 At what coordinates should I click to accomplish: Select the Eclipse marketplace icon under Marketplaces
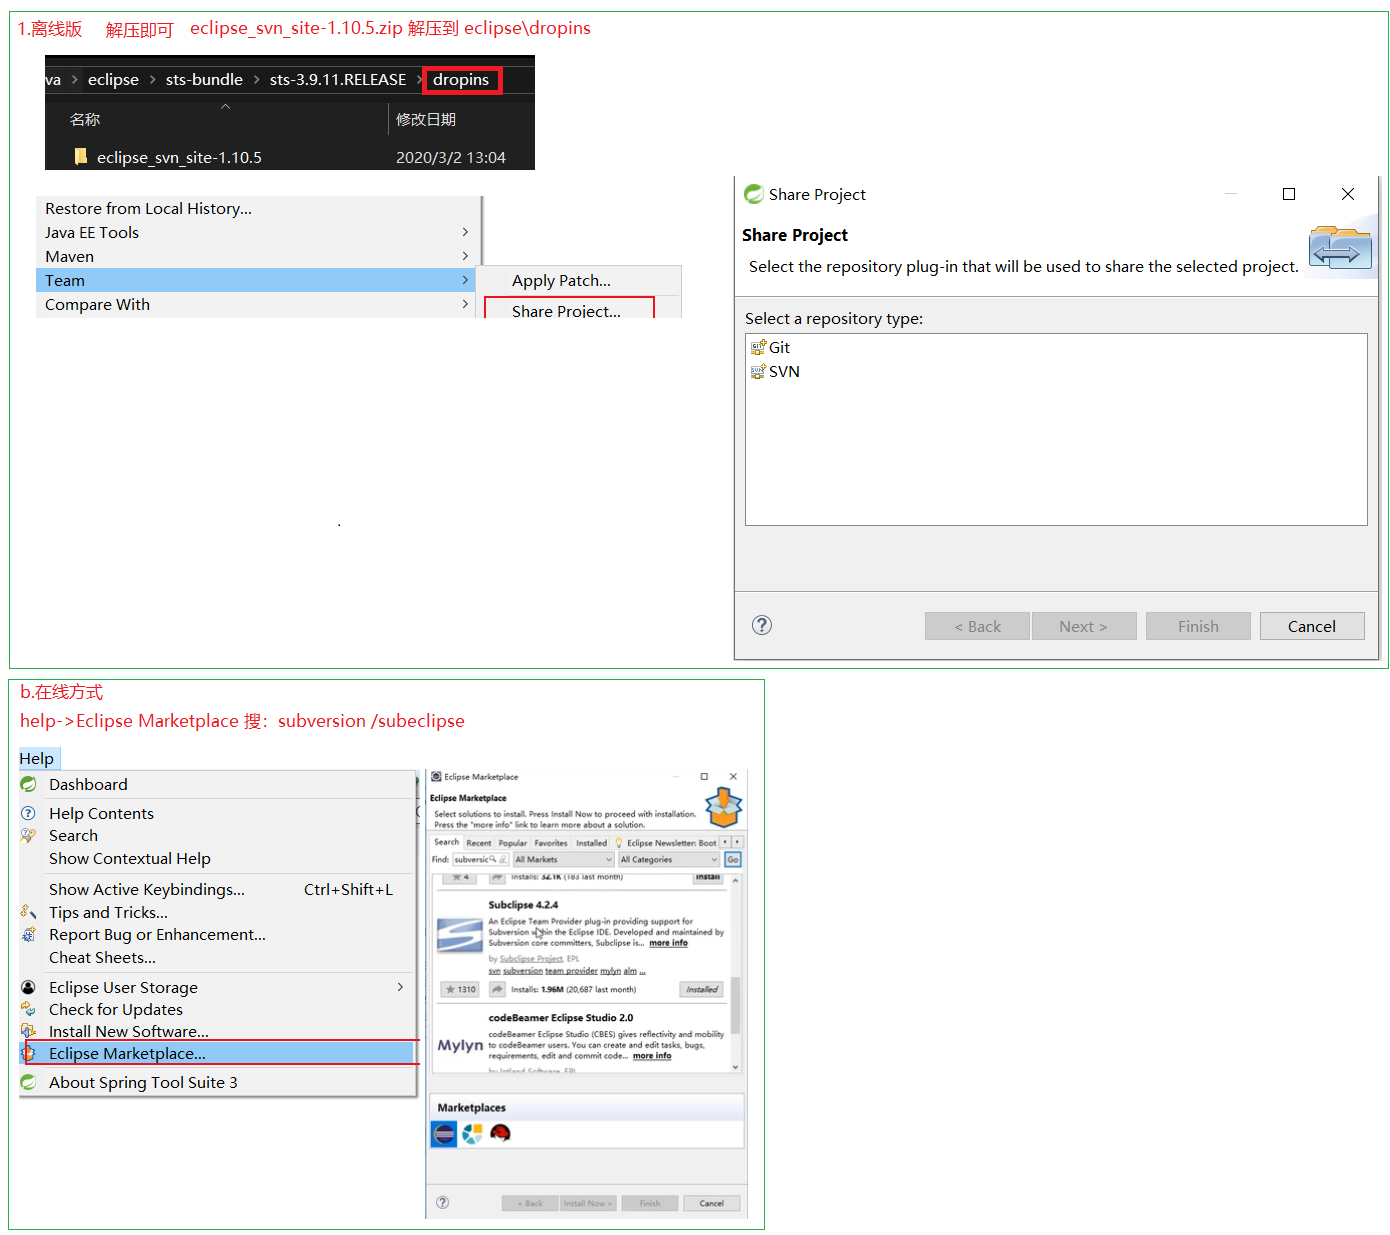(x=444, y=1133)
